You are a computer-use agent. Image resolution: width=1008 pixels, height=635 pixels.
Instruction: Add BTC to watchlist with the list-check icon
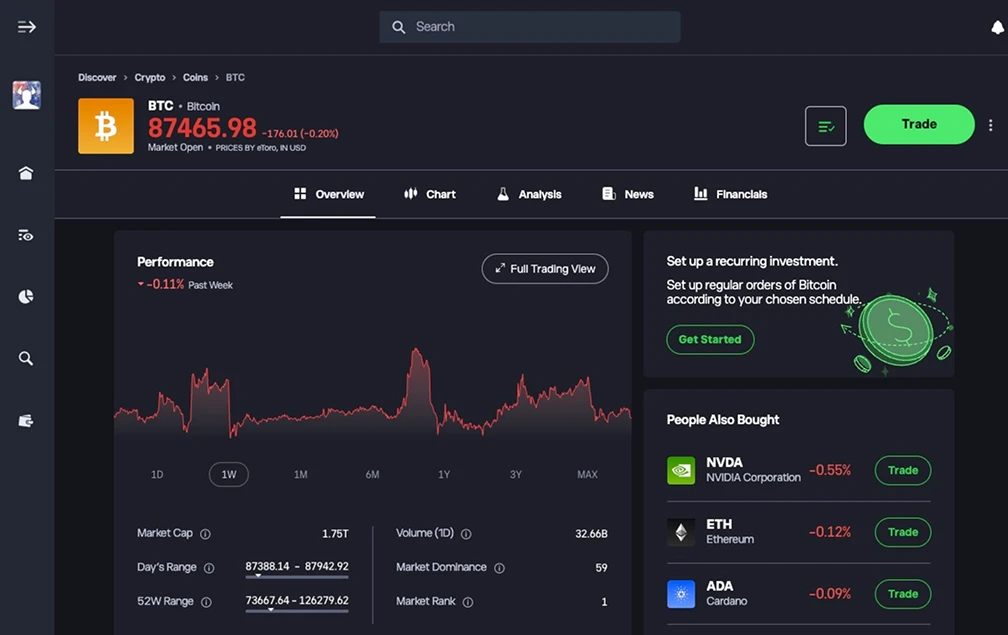pos(825,124)
